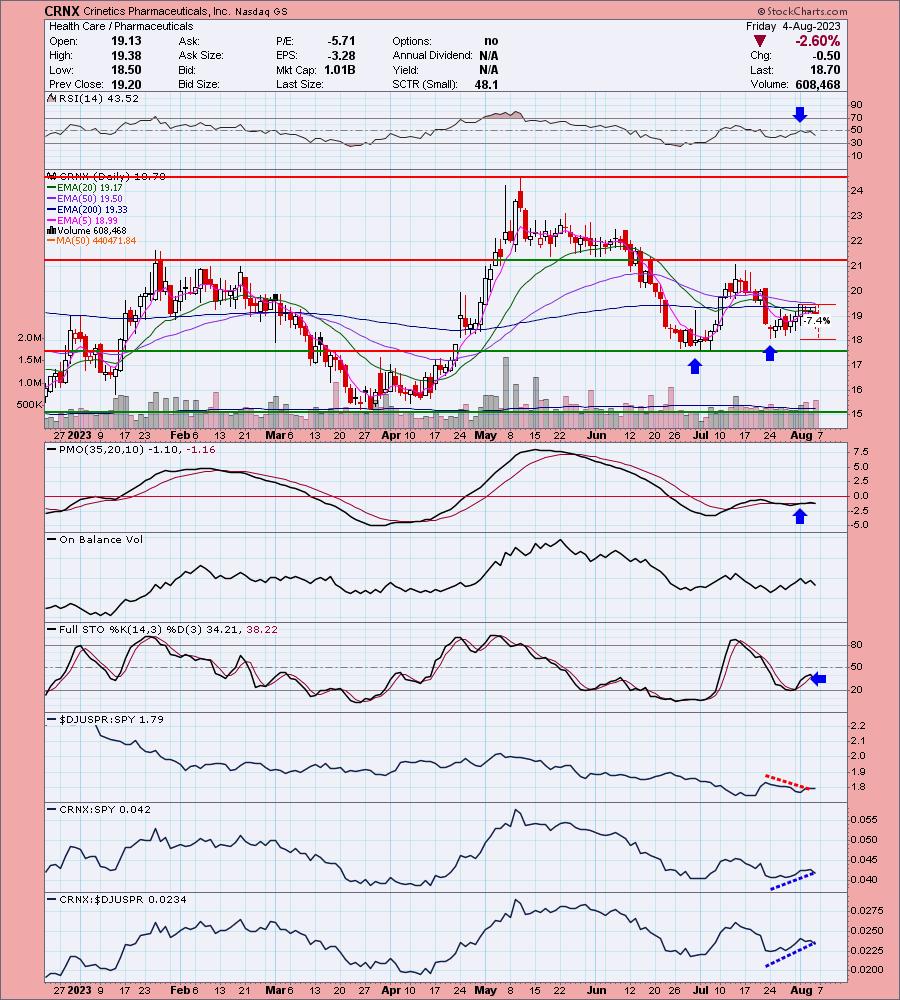Click the $DJUSPR:SPY 1.79 ratio label

tap(106, 719)
